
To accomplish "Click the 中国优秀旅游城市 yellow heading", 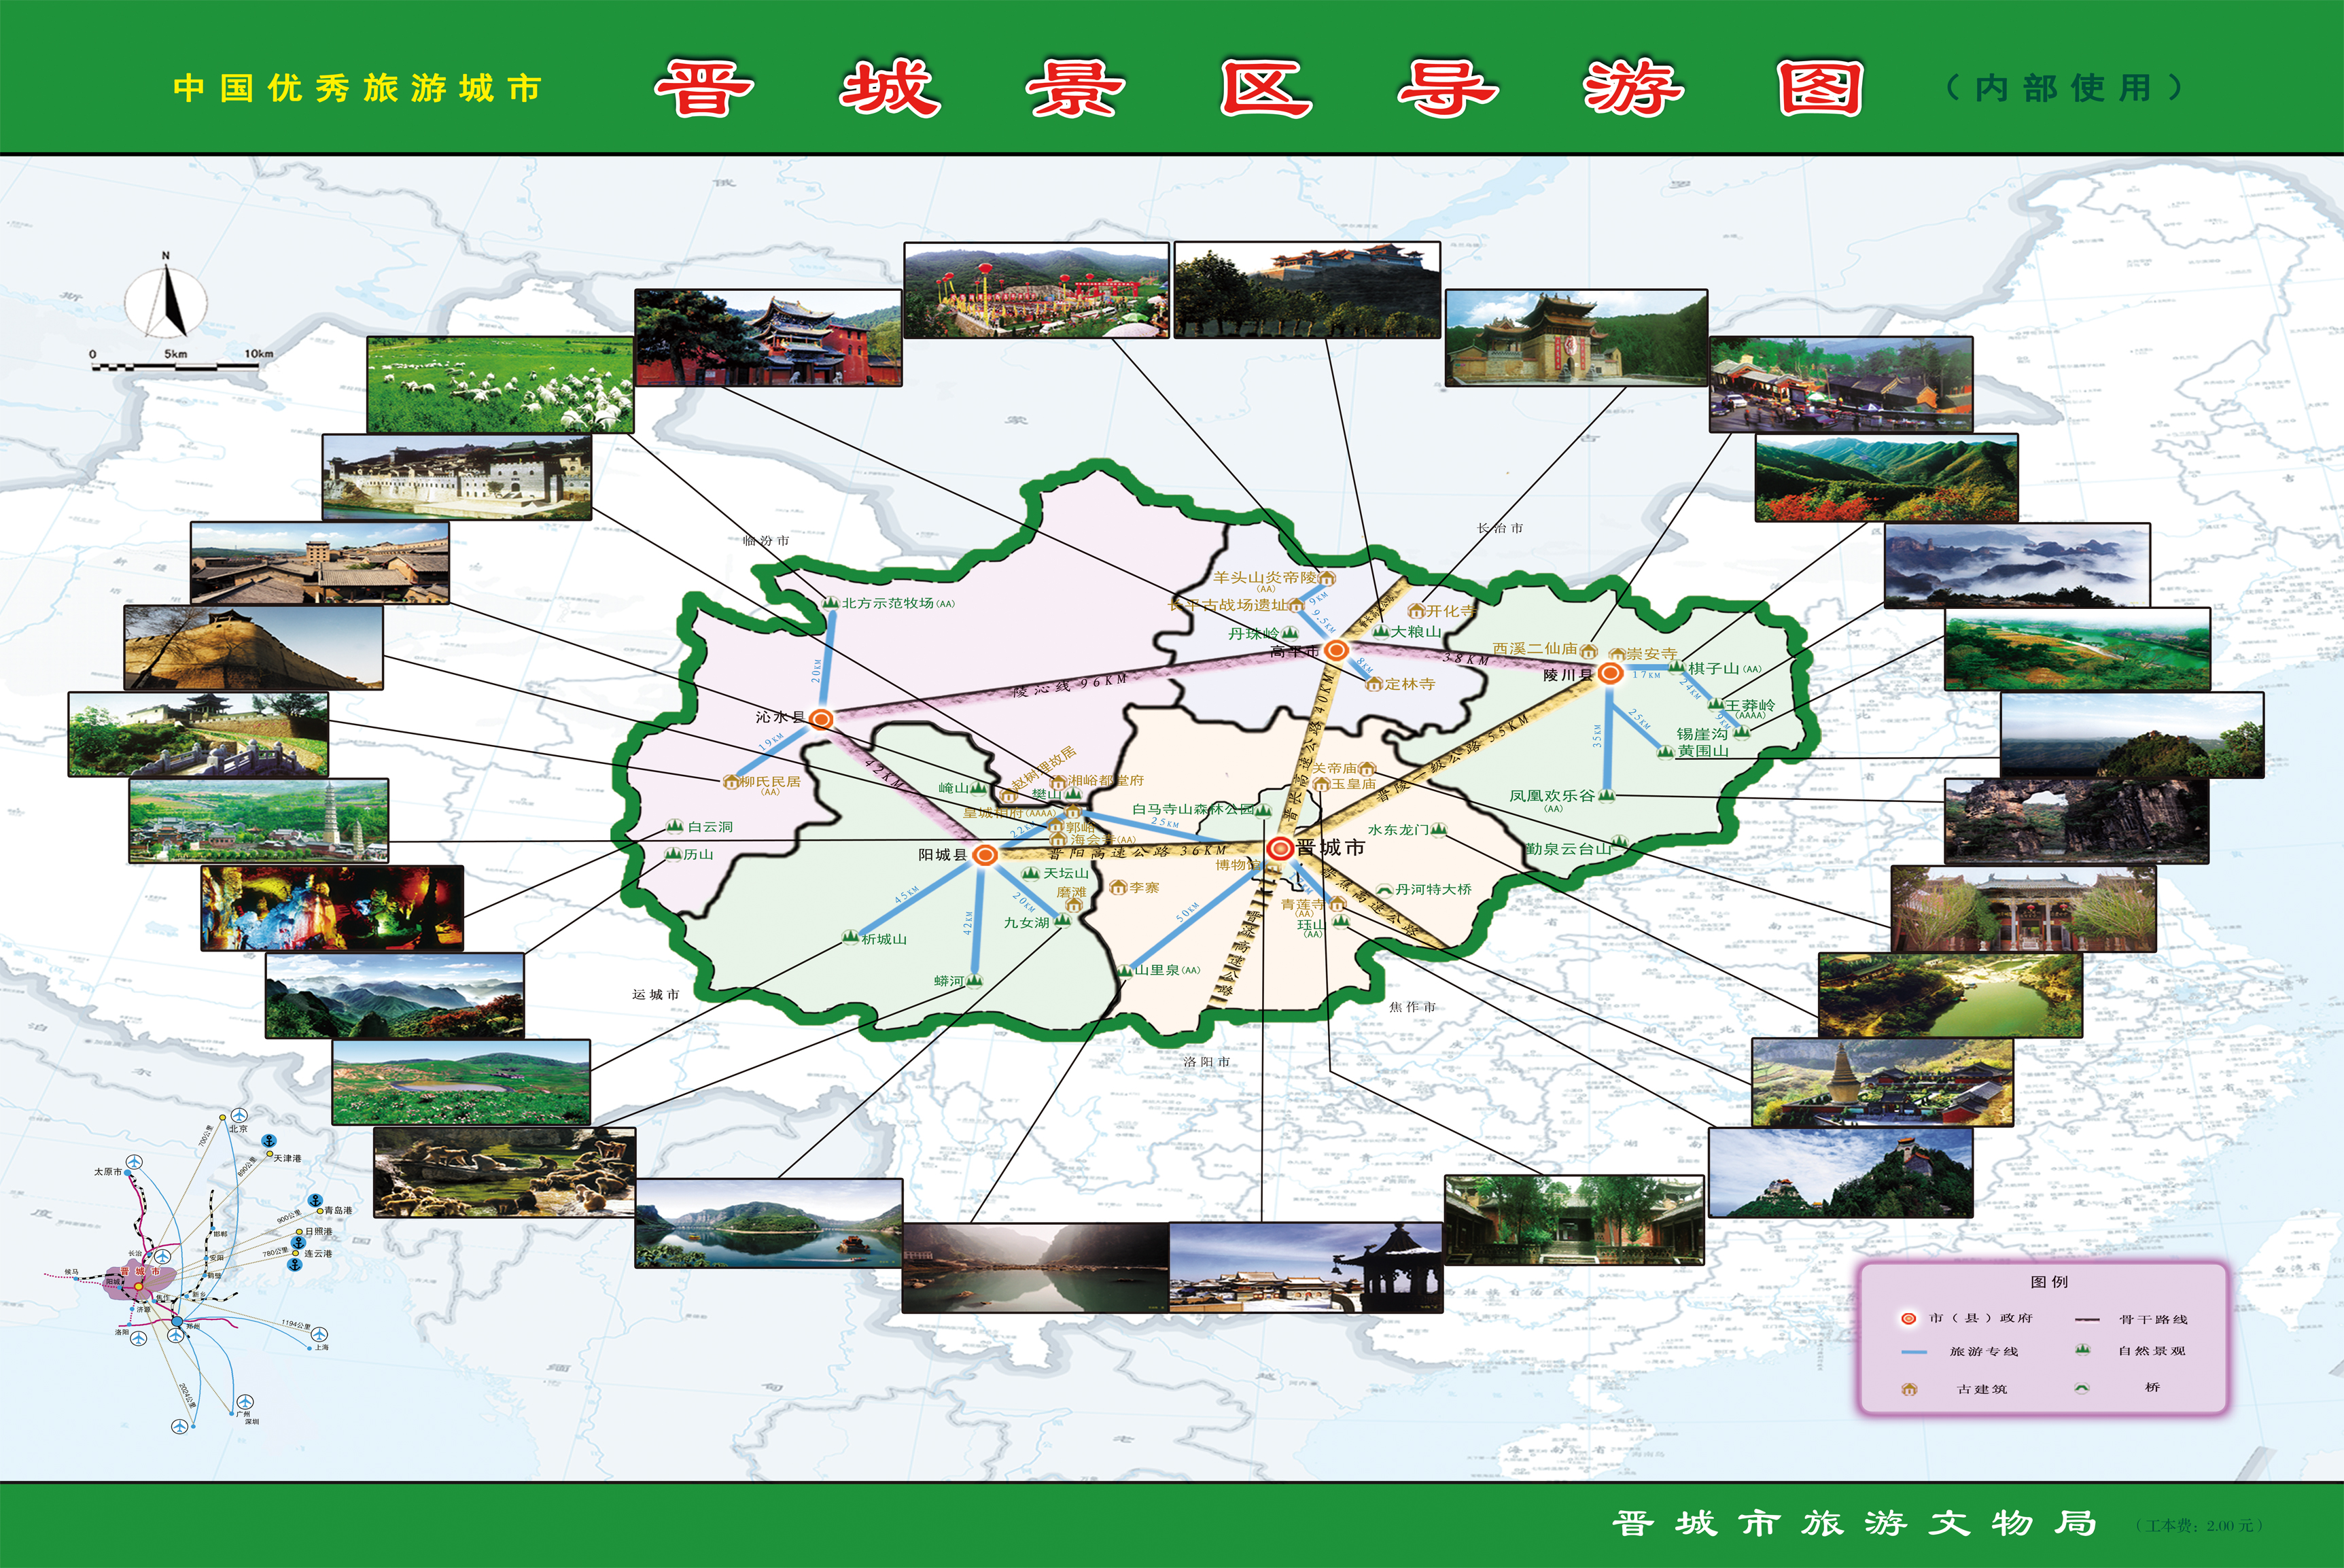I will click(x=357, y=88).
